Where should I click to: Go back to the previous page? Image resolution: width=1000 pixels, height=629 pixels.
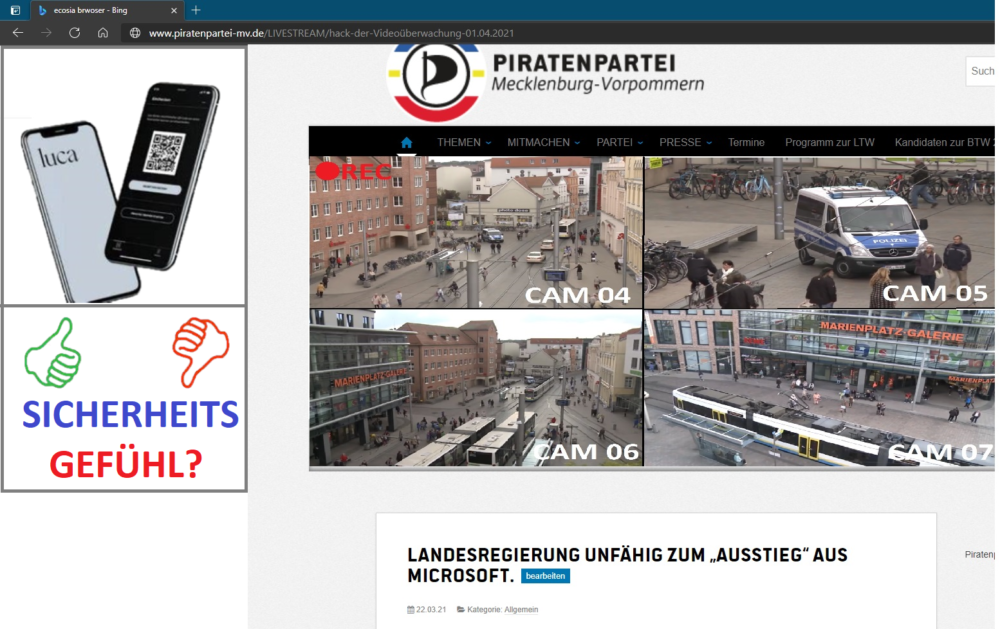point(18,33)
